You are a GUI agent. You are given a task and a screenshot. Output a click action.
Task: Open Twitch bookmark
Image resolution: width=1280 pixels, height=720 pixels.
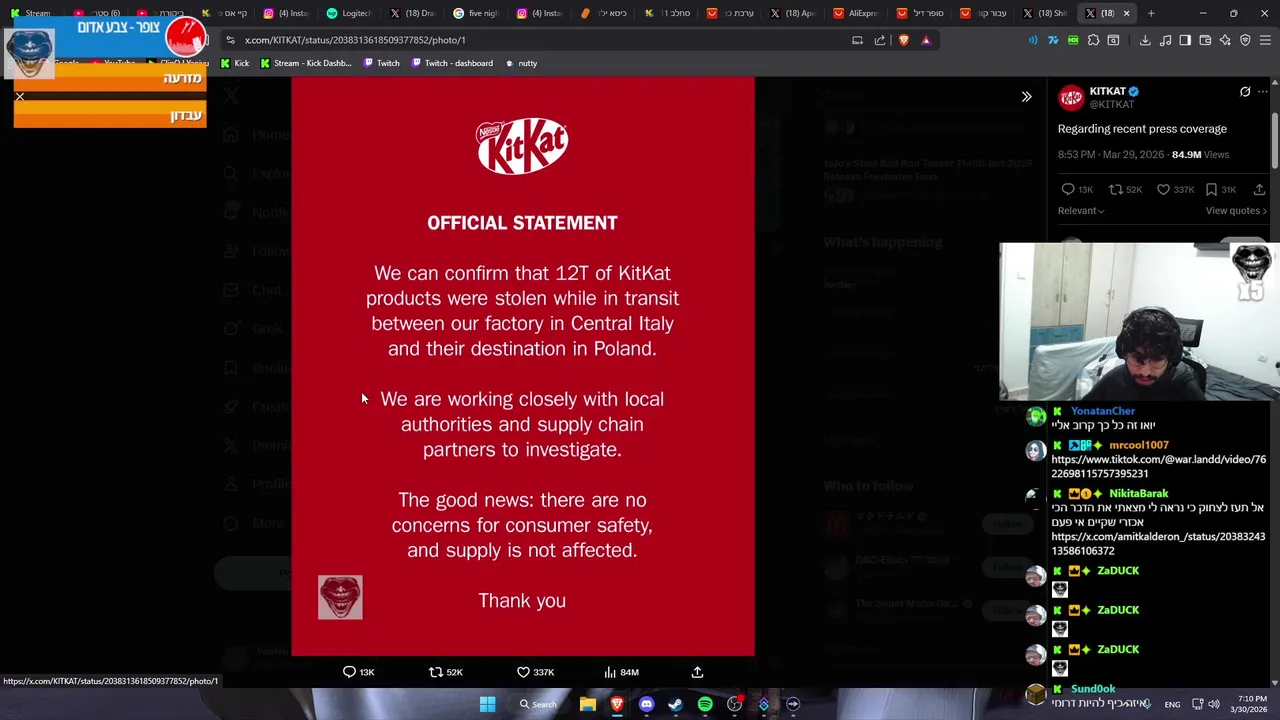(382, 63)
